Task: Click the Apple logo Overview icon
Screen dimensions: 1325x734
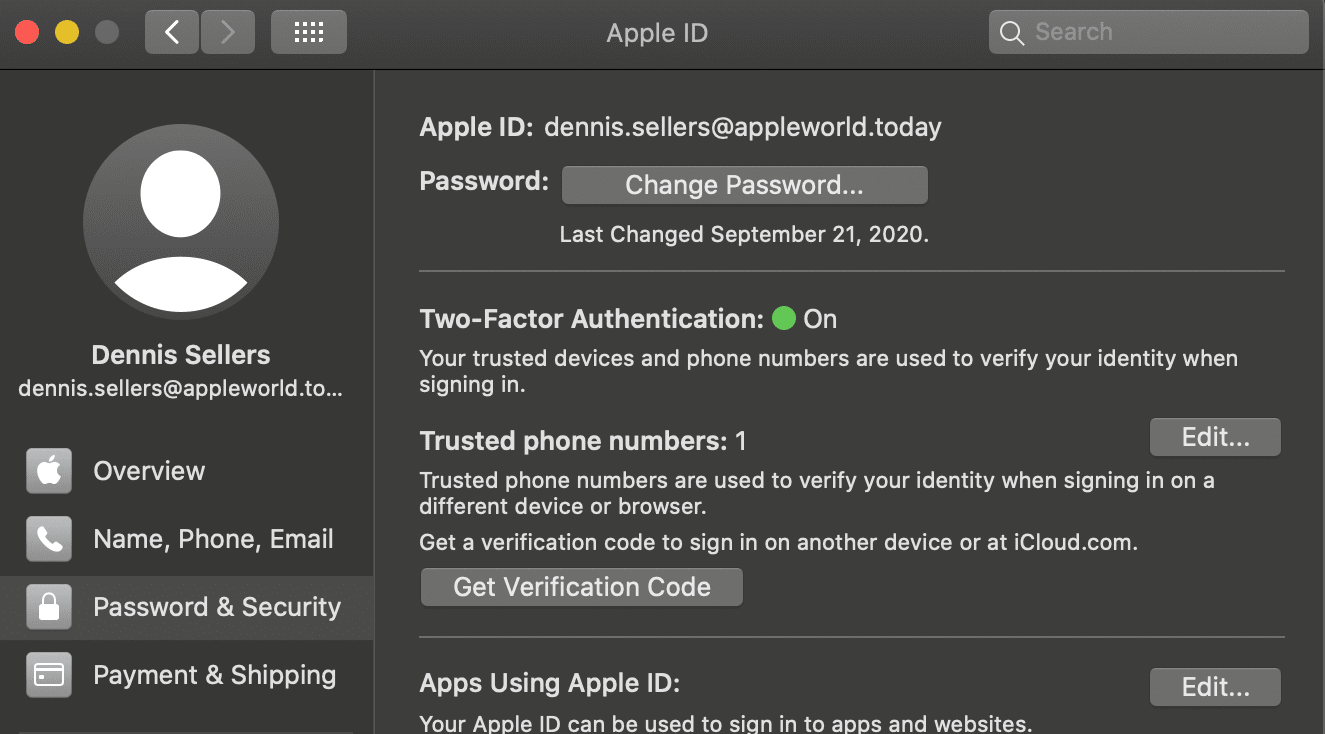Action: tap(49, 471)
